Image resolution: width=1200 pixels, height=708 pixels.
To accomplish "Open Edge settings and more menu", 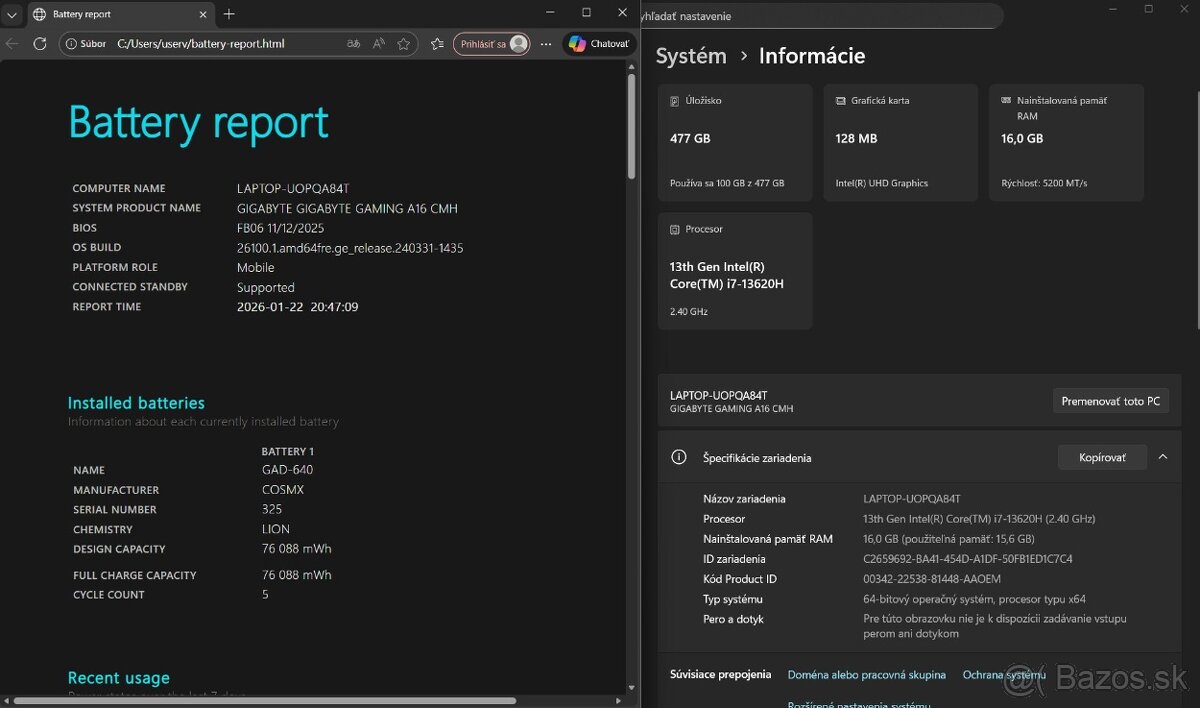I will [x=545, y=44].
